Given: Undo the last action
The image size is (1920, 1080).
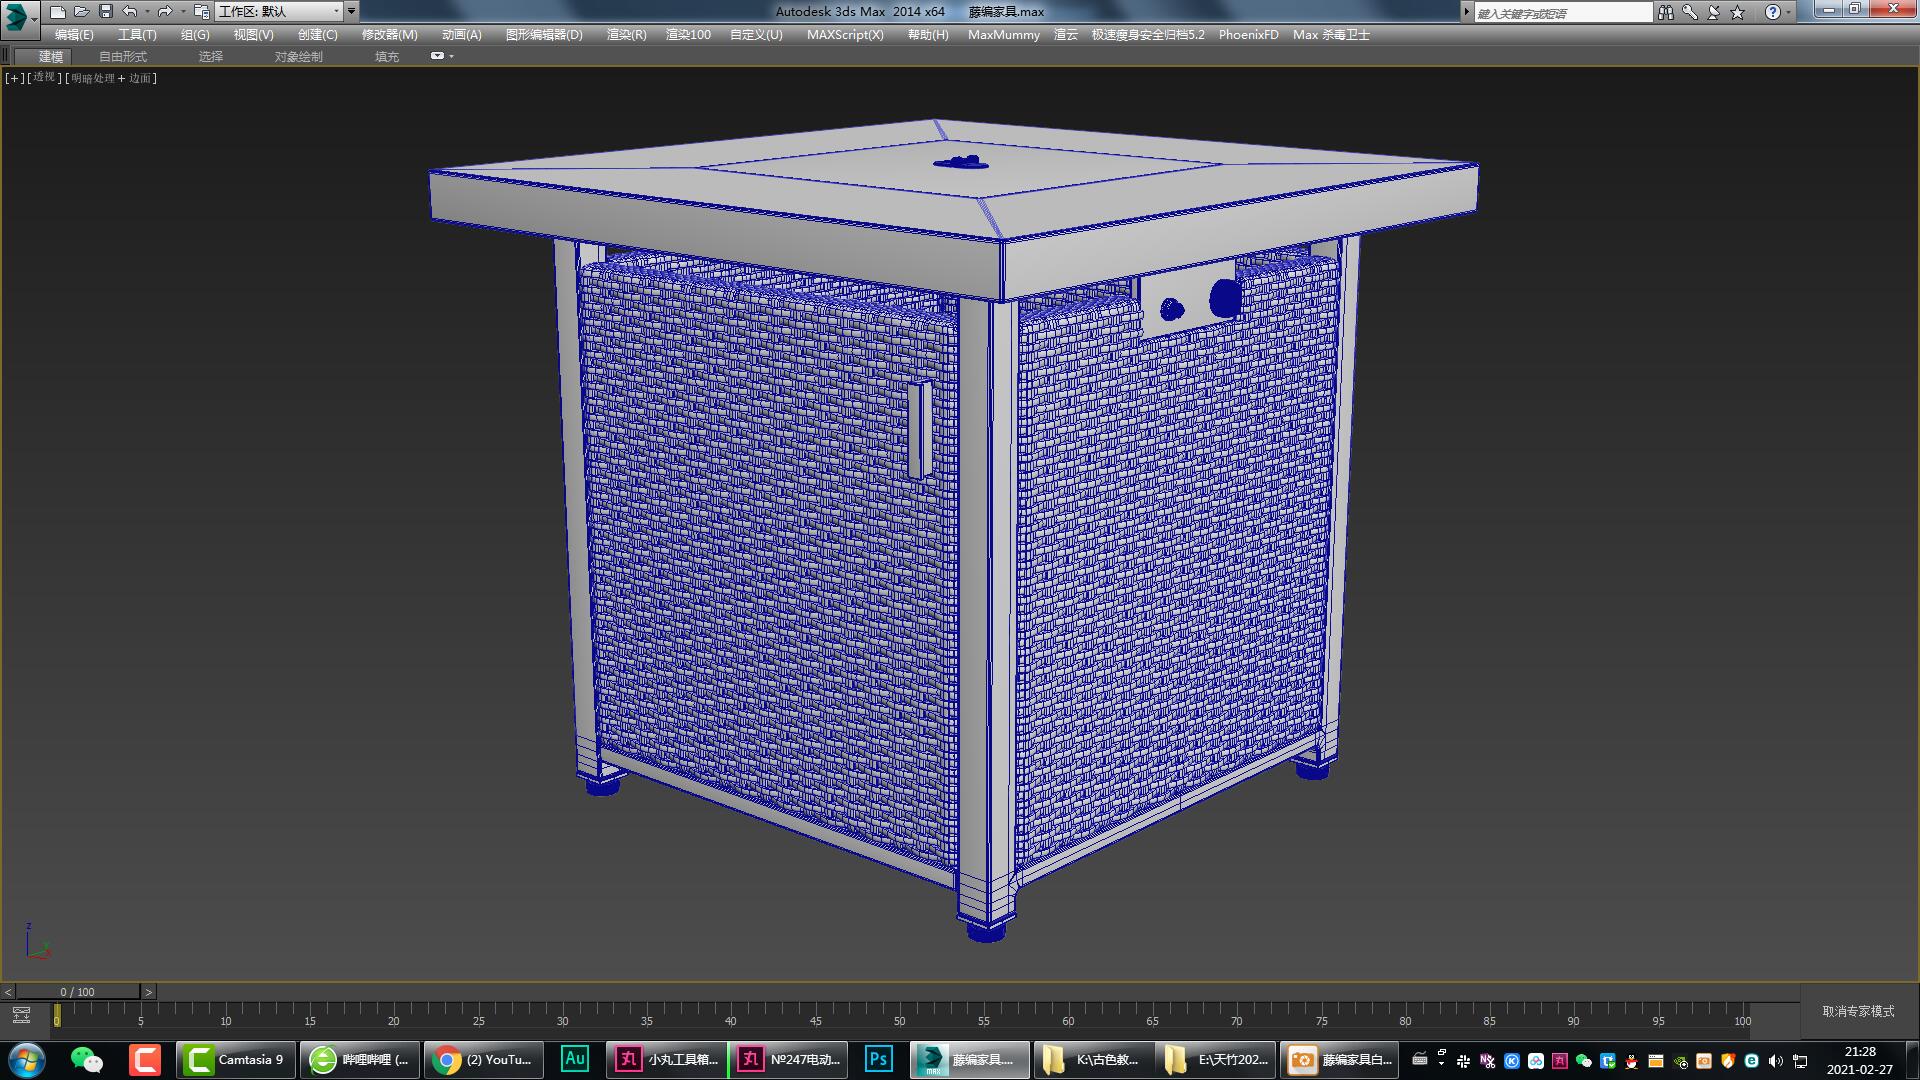Looking at the screenshot, I should click(128, 11).
